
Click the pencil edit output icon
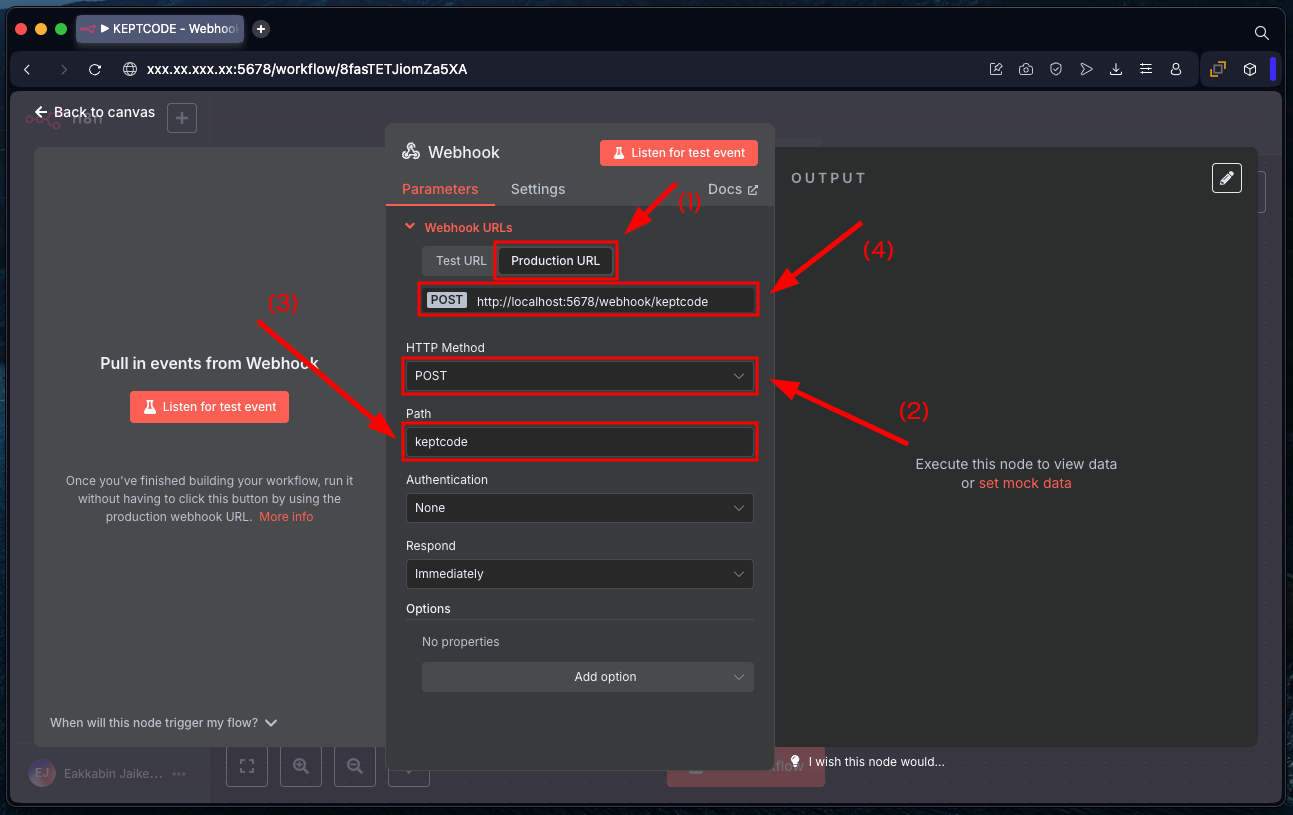pyautogui.click(x=1227, y=178)
